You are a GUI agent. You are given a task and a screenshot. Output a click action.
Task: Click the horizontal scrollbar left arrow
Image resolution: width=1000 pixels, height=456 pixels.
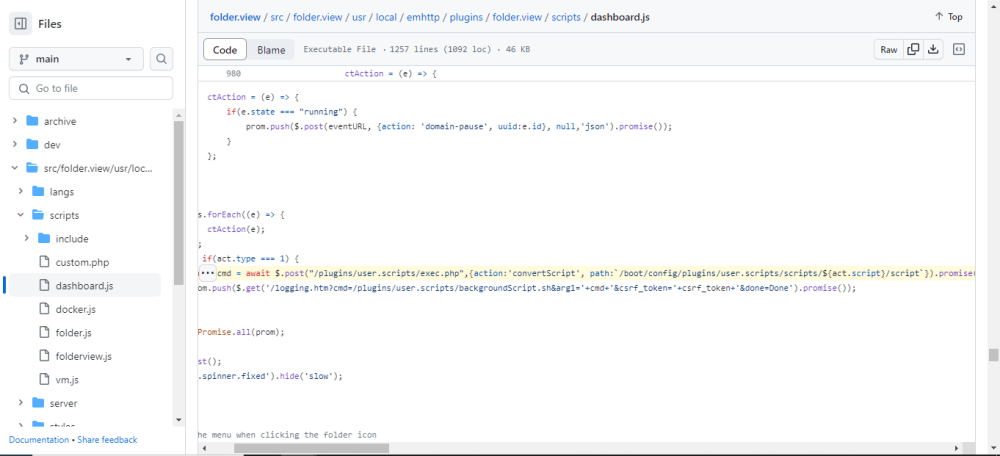(x=205, y=448)
